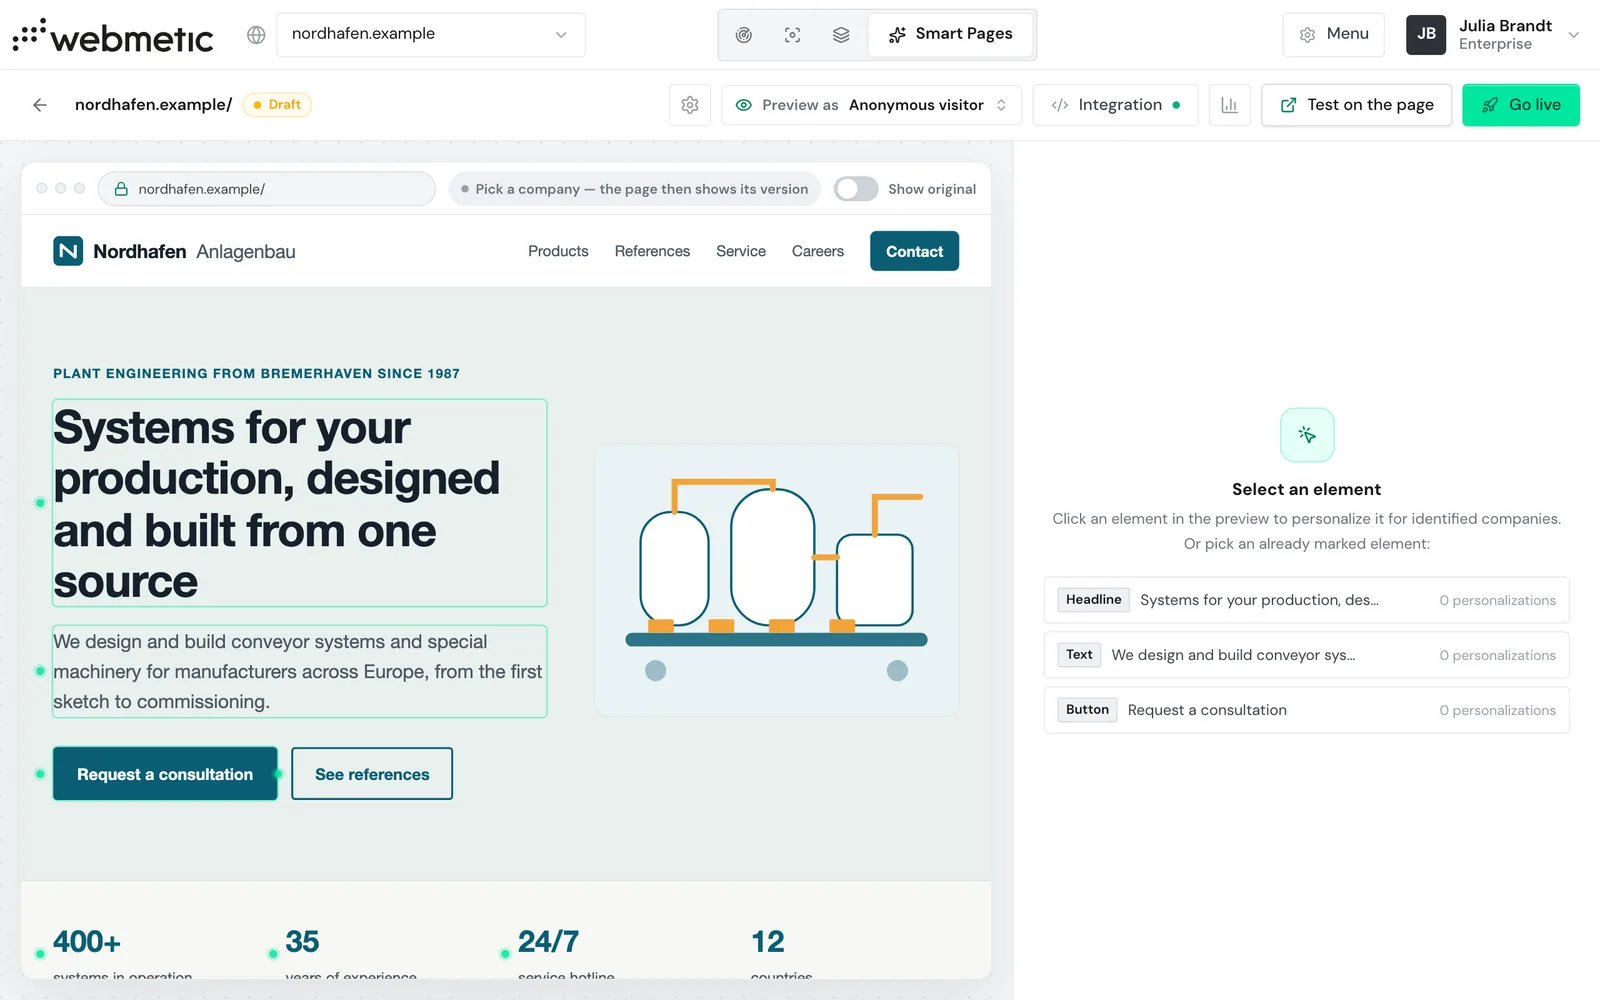
Task: Open the scan-frame icon tab in the top switcher
Action: [x=793, y=35]
